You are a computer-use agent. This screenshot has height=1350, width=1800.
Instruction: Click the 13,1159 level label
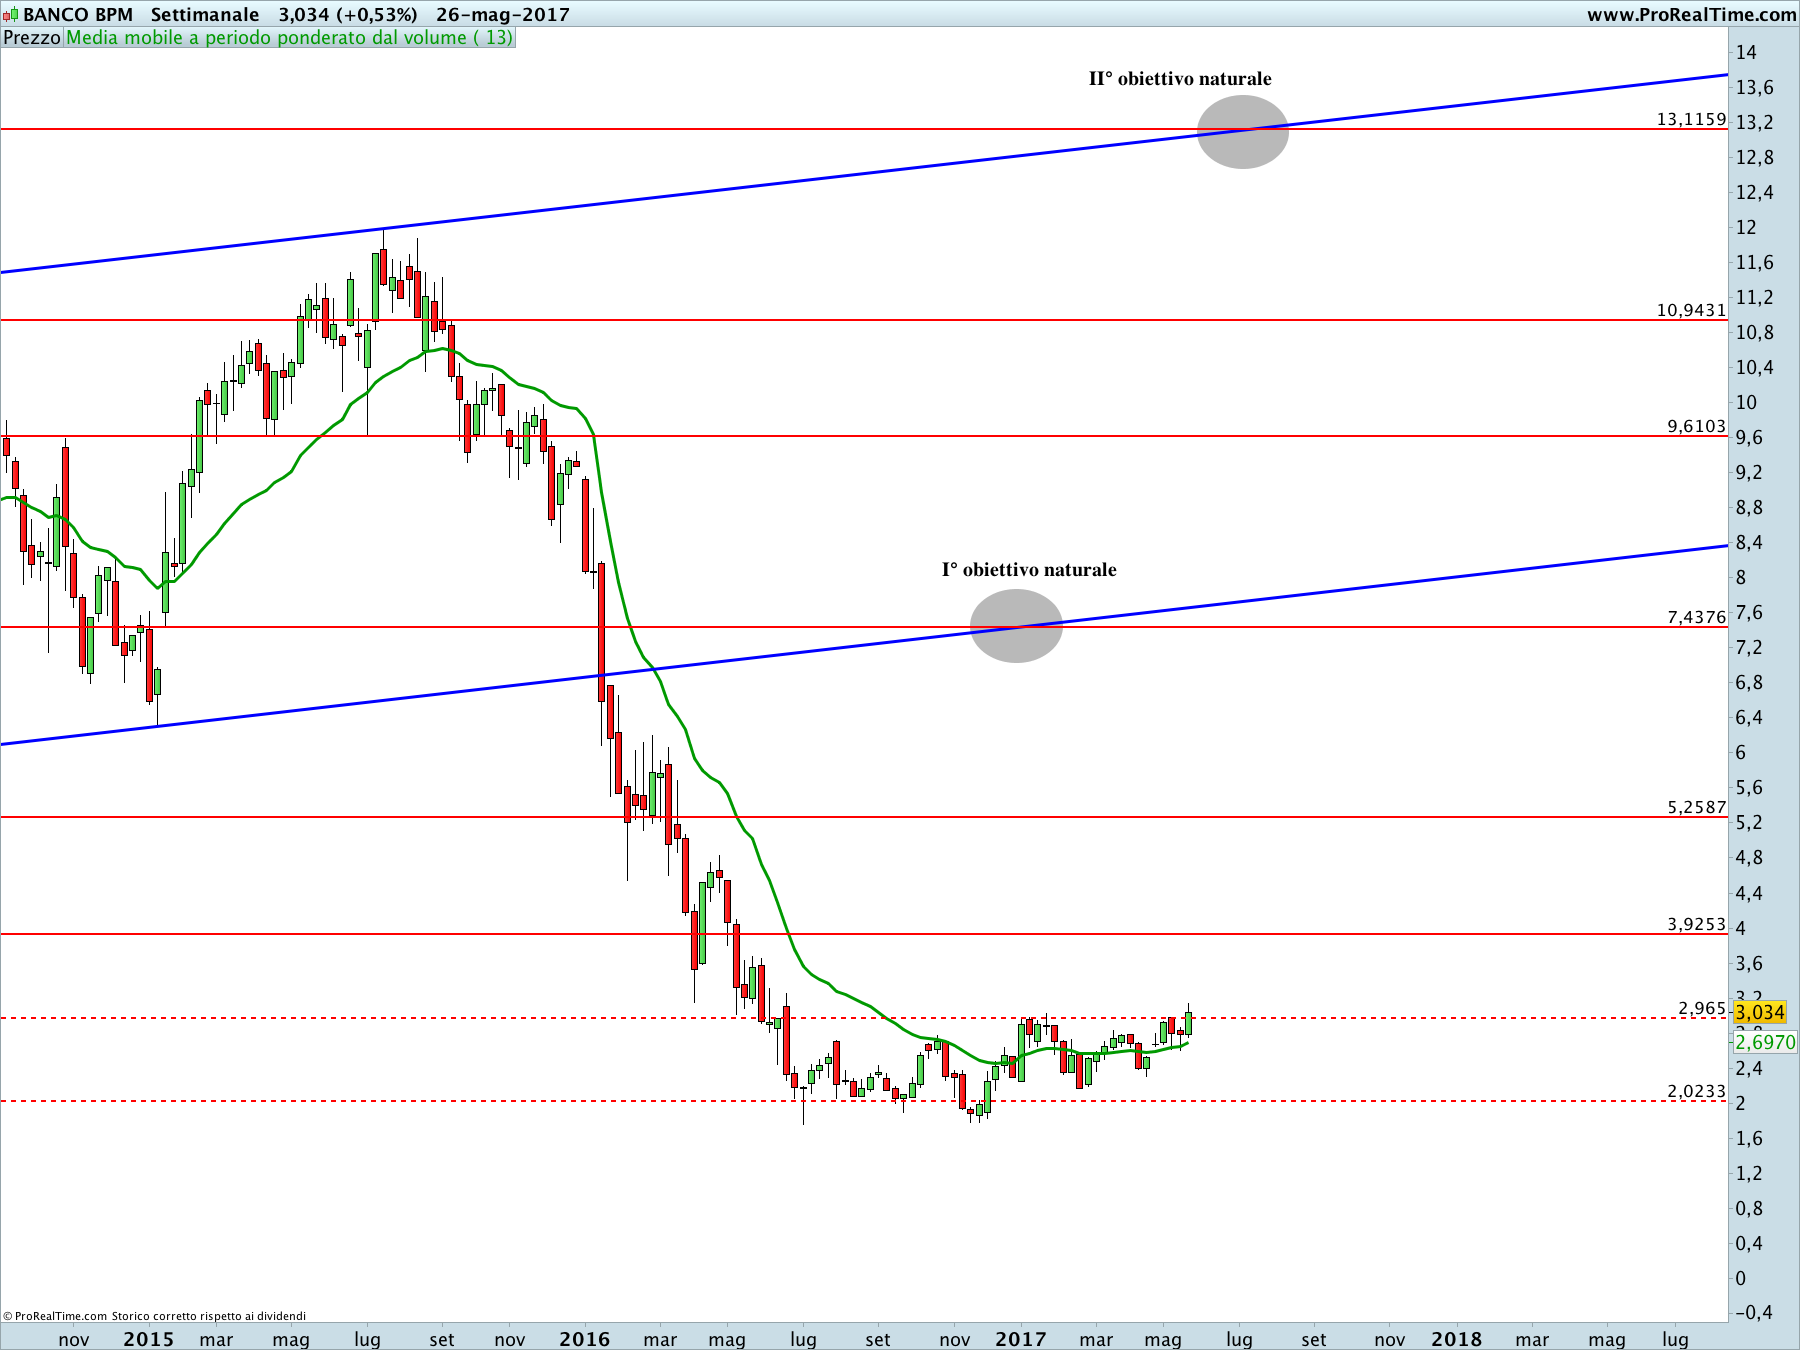(x=1691, y=119)
